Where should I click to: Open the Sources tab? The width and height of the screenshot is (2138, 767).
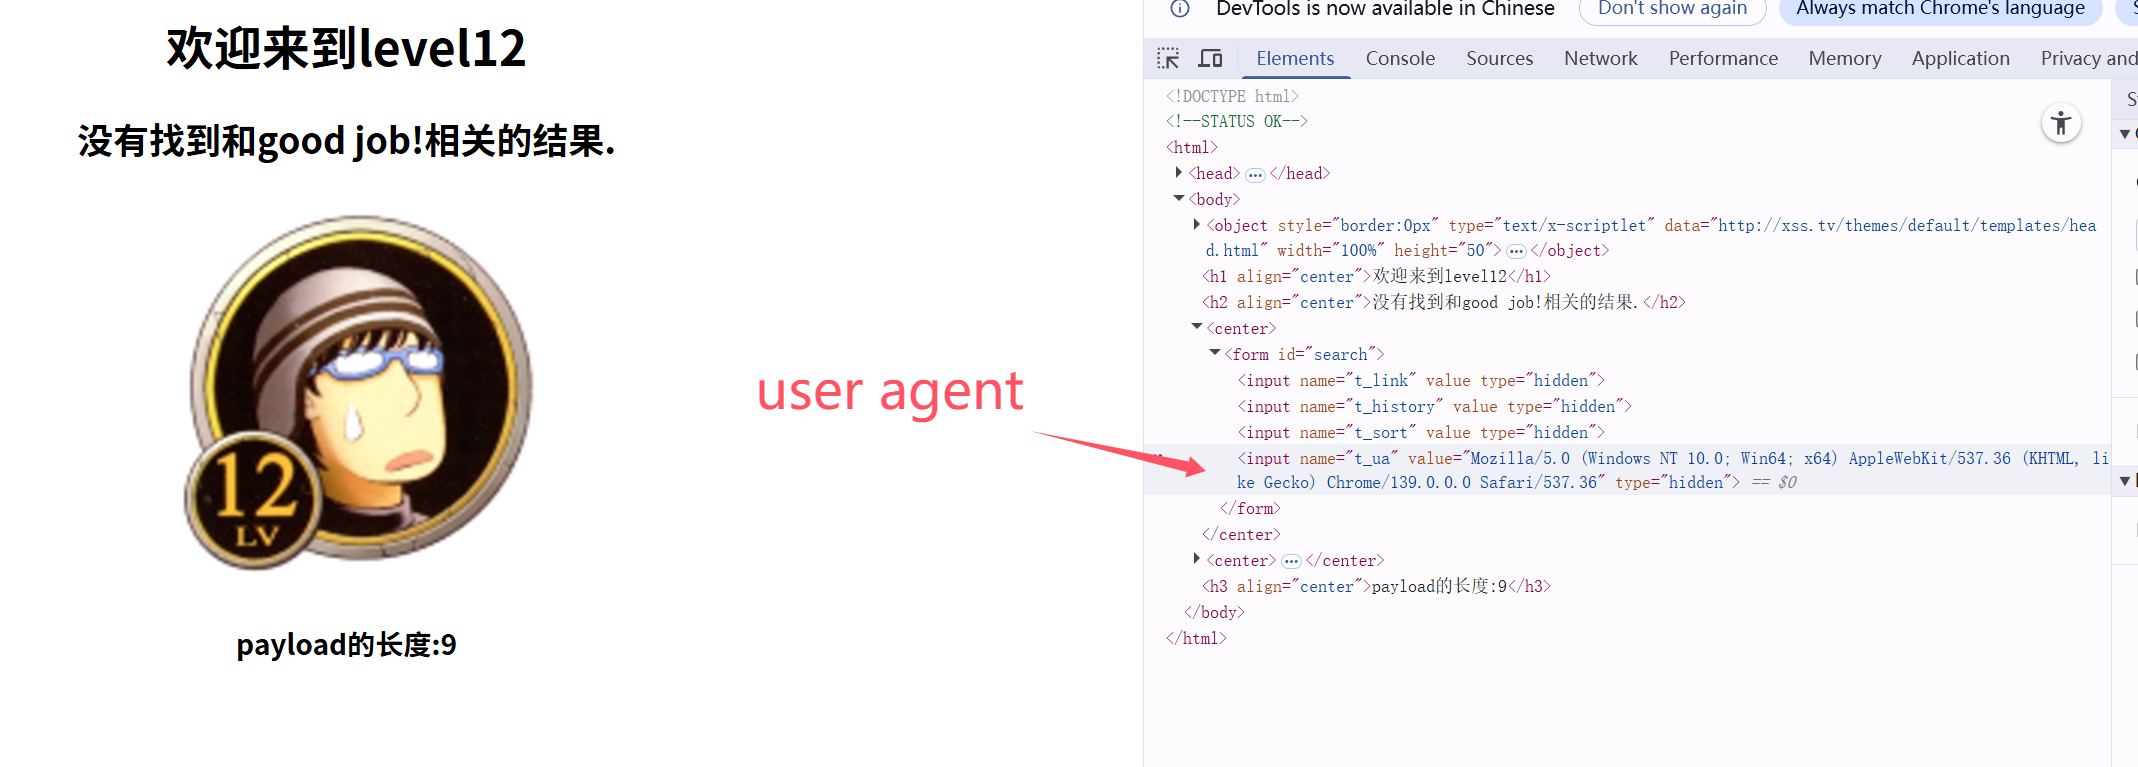[x=1499, y=58]
